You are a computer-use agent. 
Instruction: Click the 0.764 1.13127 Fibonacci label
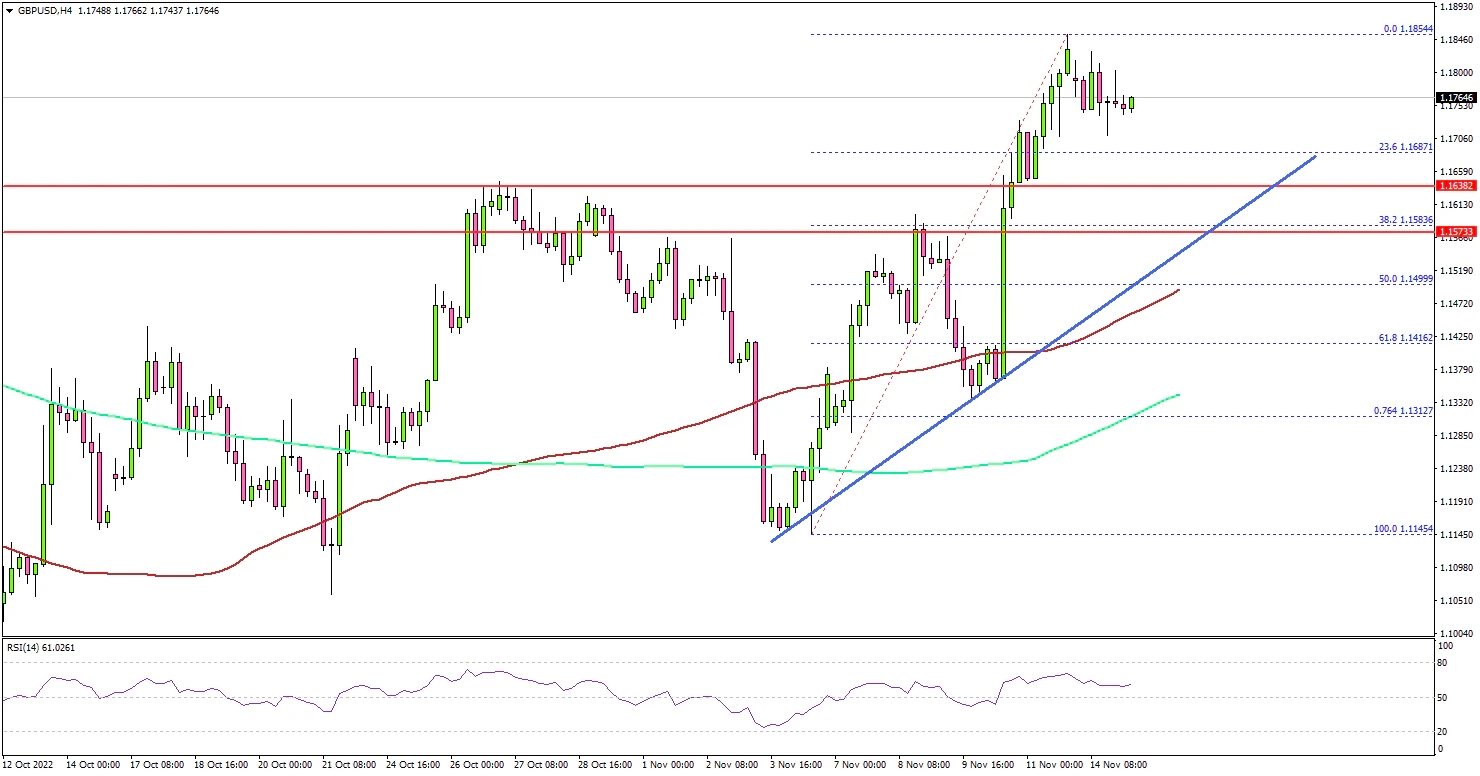[1406, 410]
